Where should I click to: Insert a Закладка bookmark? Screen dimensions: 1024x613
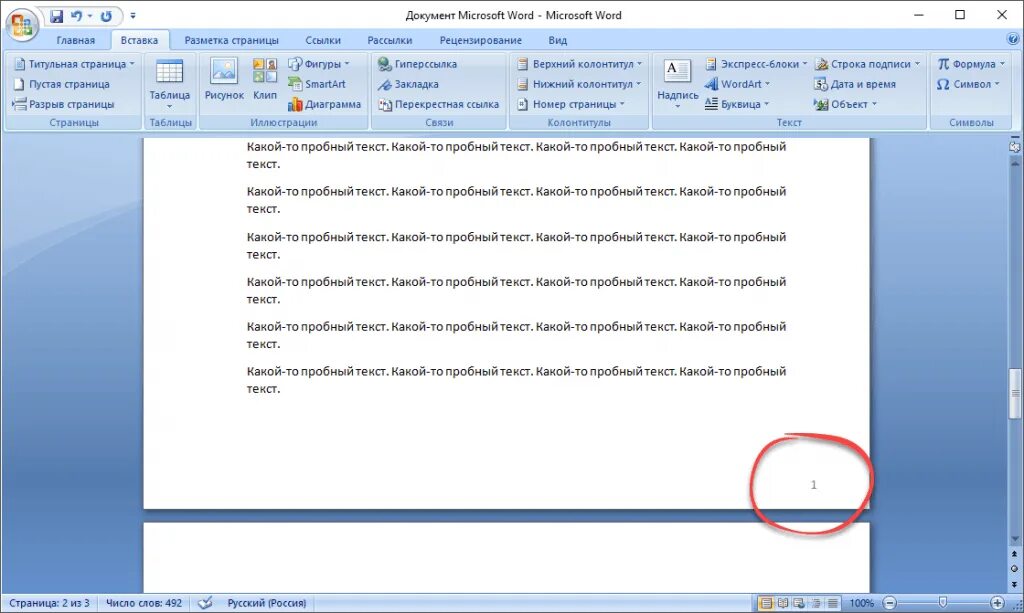tap(408, 84)
